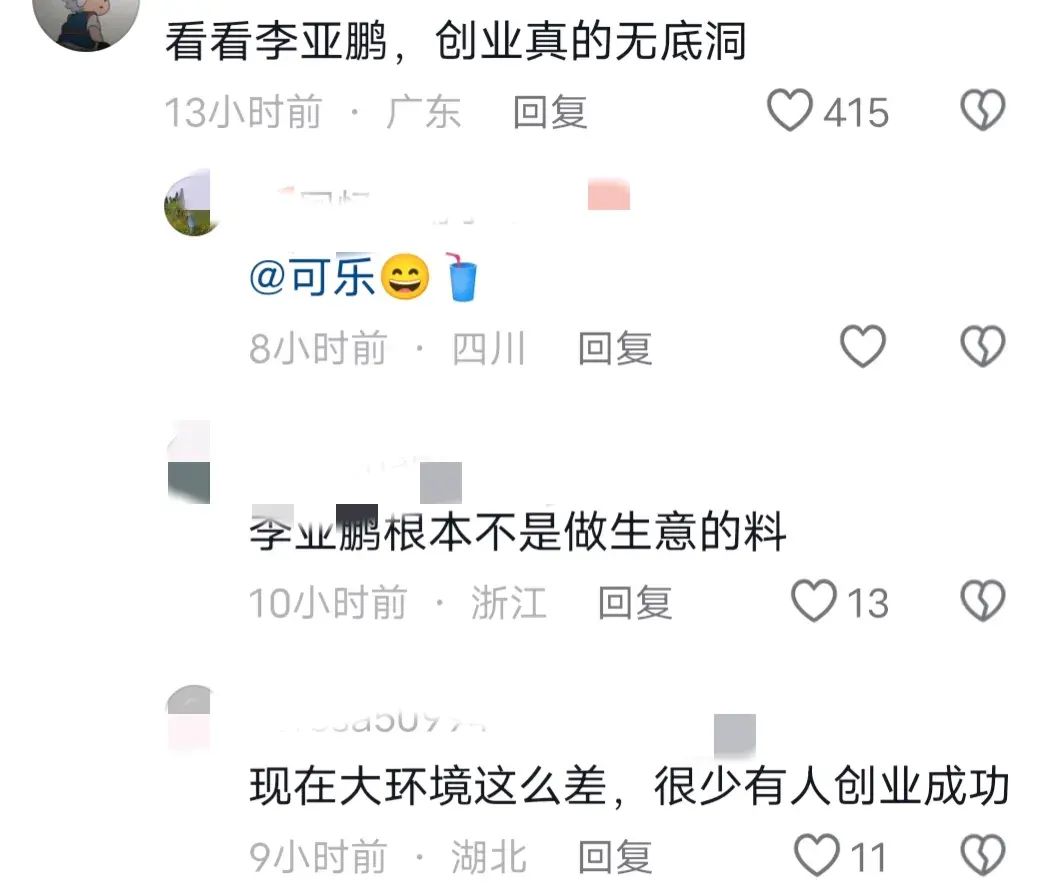
Task: Open the green landscape avatar profile
Action: [x=188, y=203]
